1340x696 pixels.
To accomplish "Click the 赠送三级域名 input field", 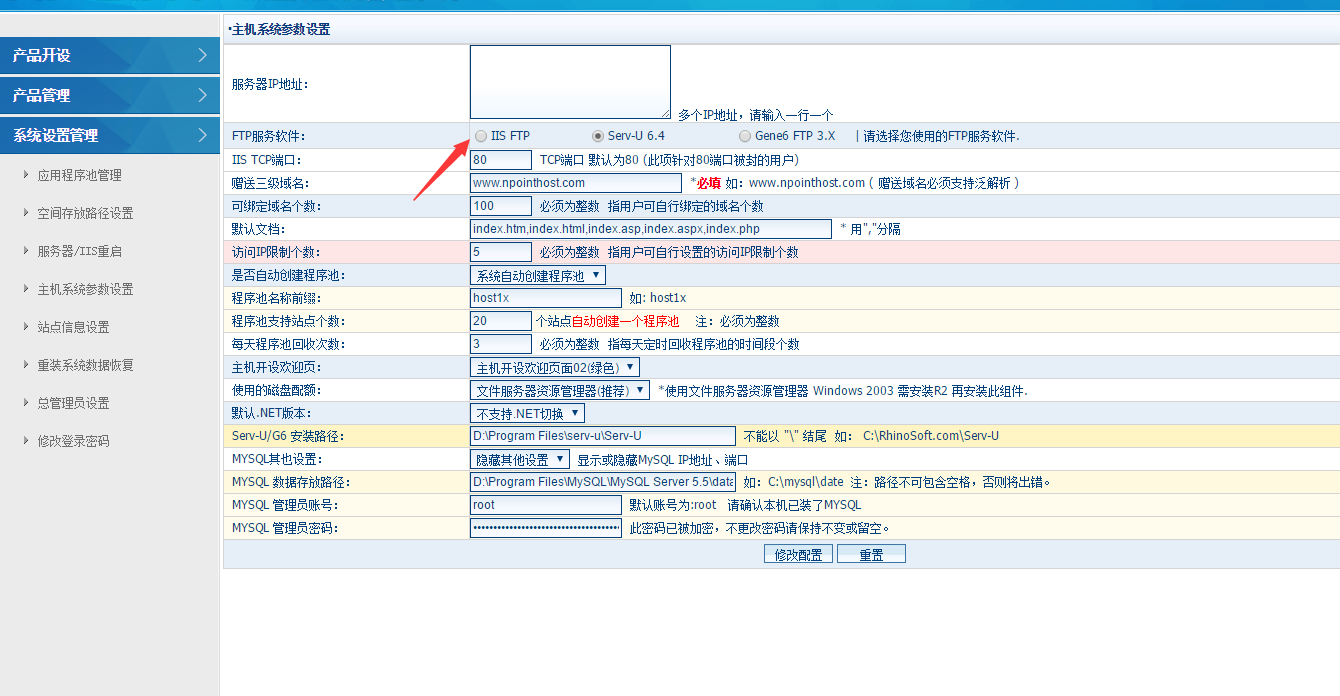I will (x=576, y=183).
